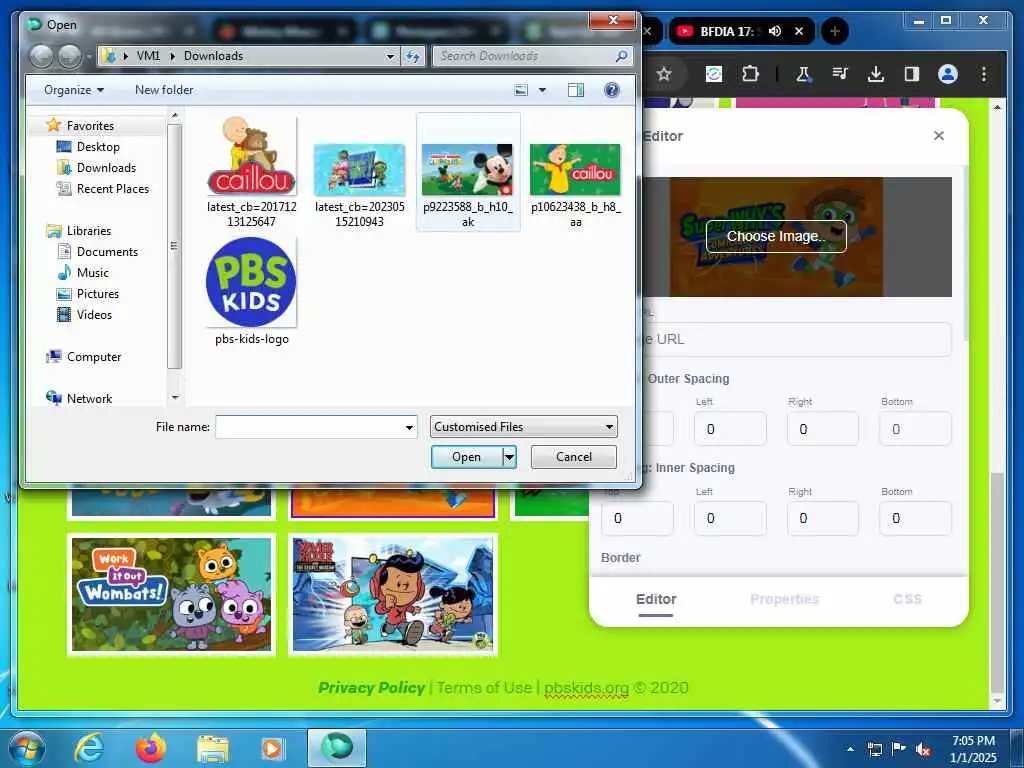Click Choose Image button in editor
1024x768 pixels.
point(776,236)
